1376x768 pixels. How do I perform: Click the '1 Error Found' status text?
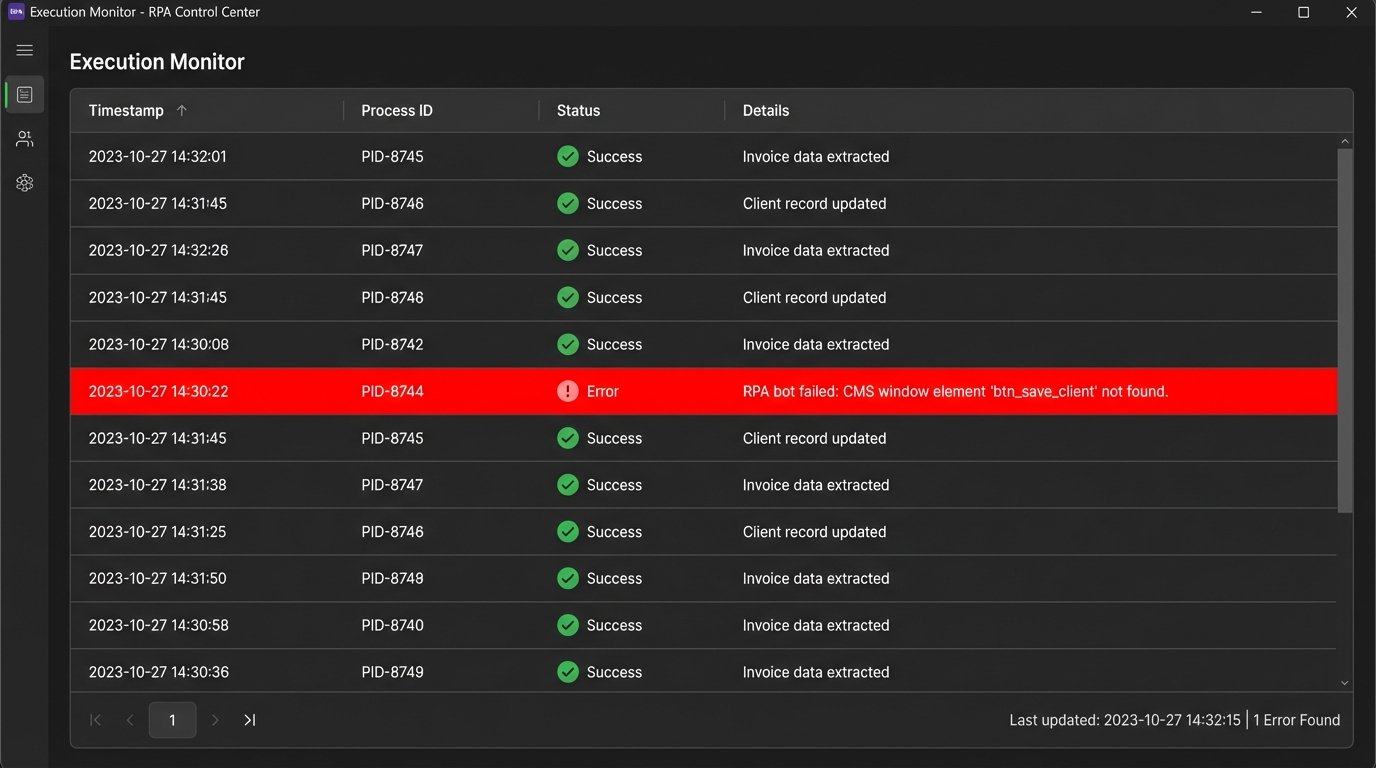tap(1297, 719)
